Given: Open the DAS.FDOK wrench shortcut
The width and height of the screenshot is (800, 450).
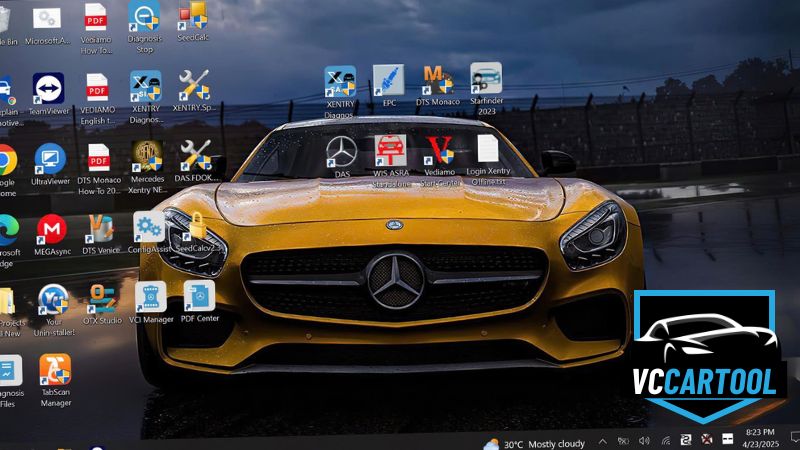Looking at the screenshot, I should tap(196, 161).
